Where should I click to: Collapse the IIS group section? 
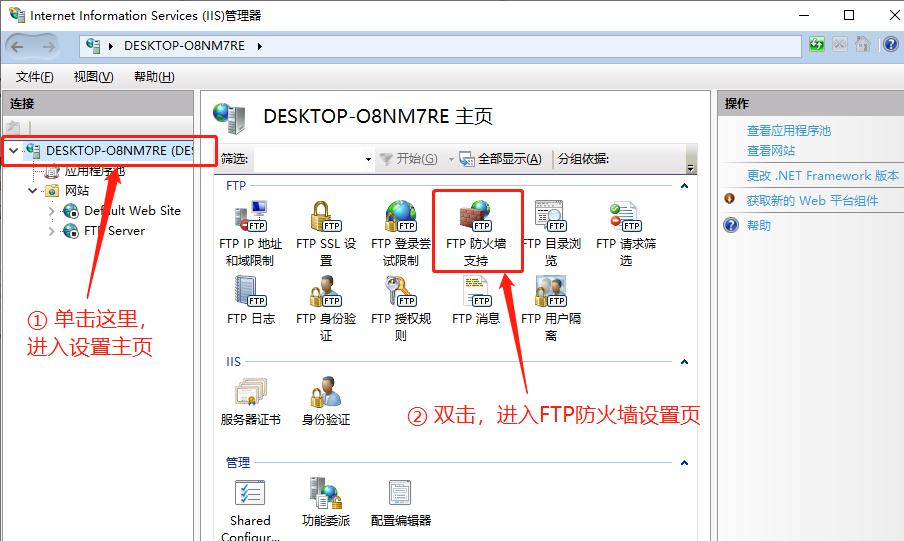point(684,362)
